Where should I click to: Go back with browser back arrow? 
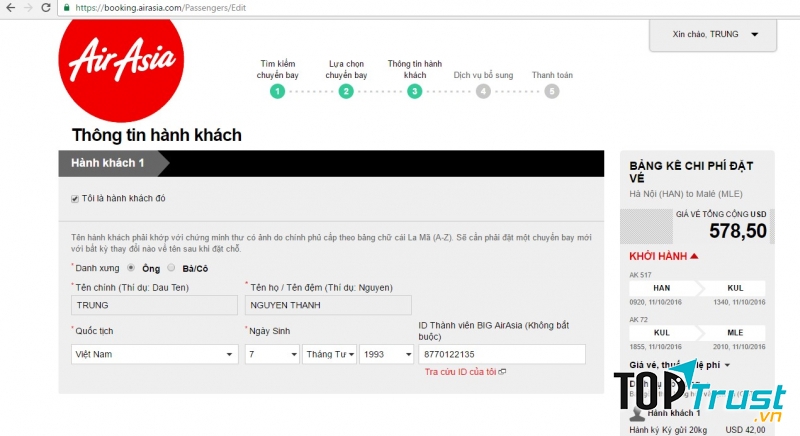click(x=10, y=8)
